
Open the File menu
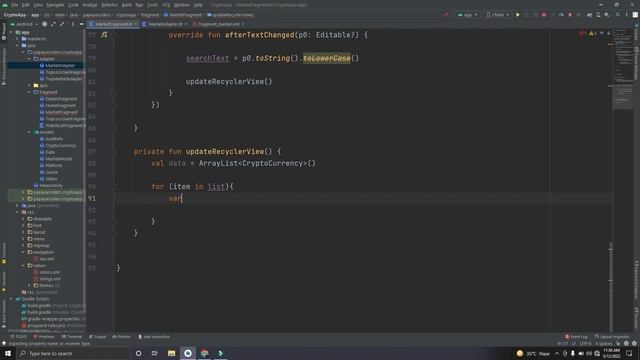pos(15,5)
